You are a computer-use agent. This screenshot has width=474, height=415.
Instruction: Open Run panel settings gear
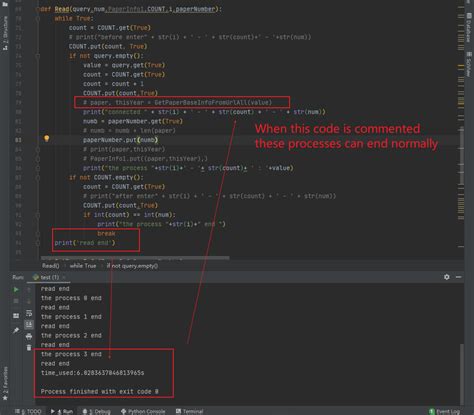tap(447, 277)
